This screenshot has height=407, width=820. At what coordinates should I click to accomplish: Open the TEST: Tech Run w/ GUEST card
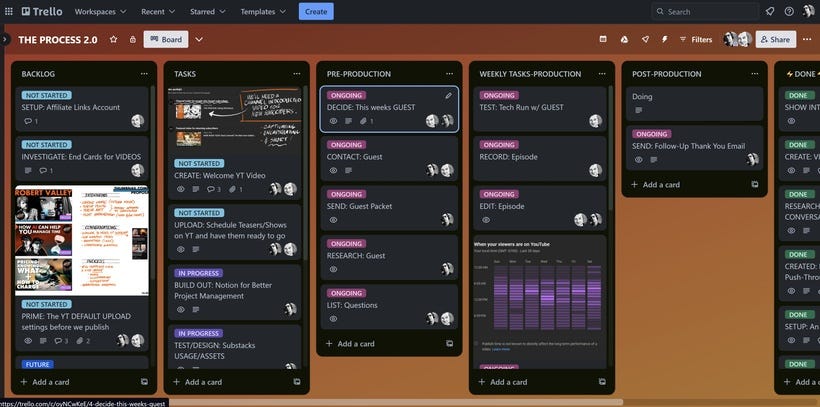(540, 109)
